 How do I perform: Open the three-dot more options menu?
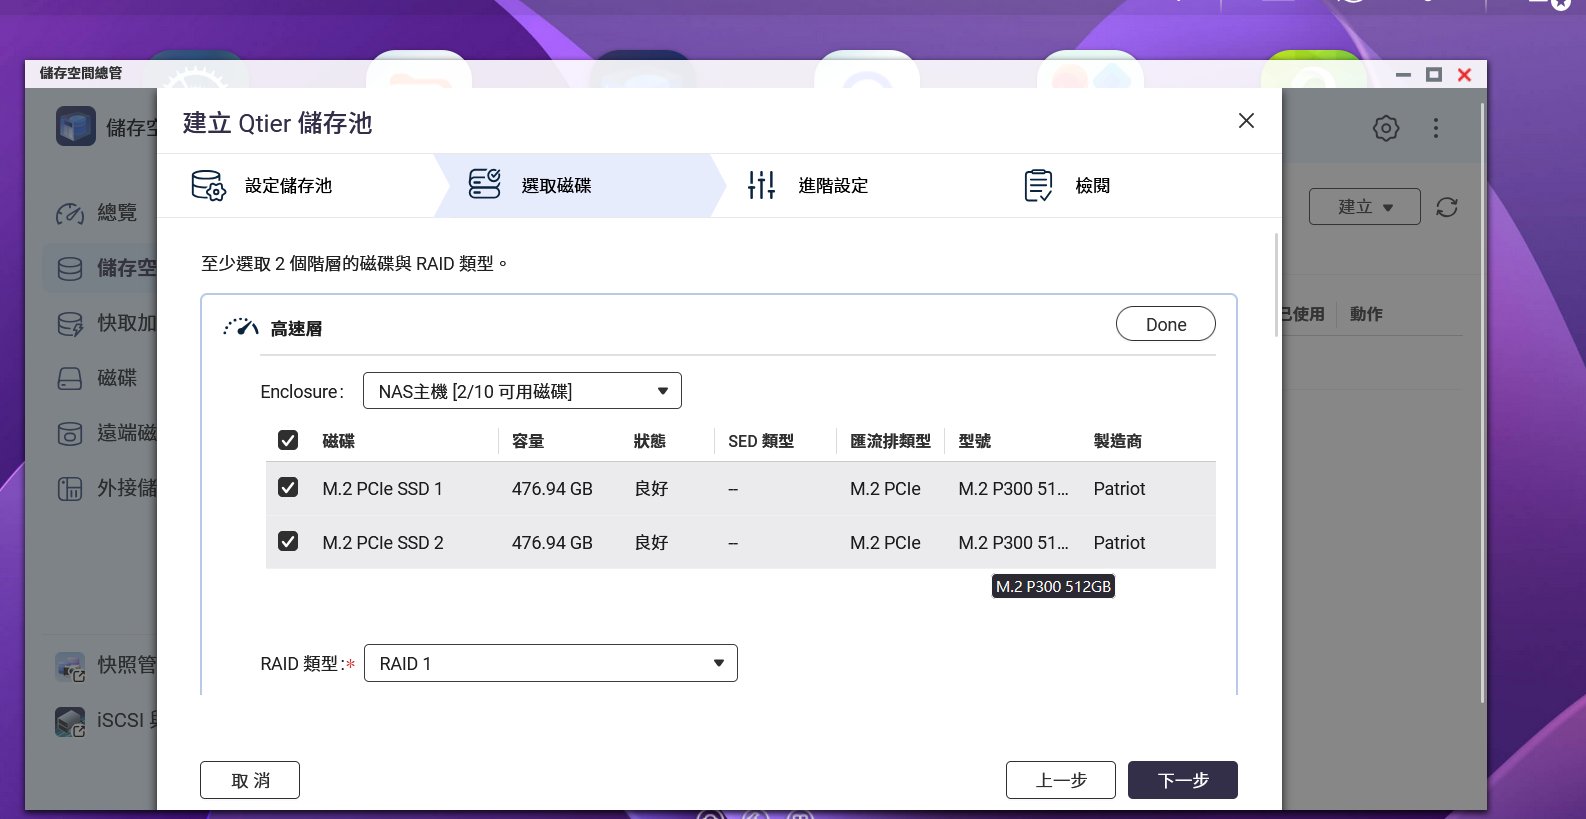click(1435, 128)
